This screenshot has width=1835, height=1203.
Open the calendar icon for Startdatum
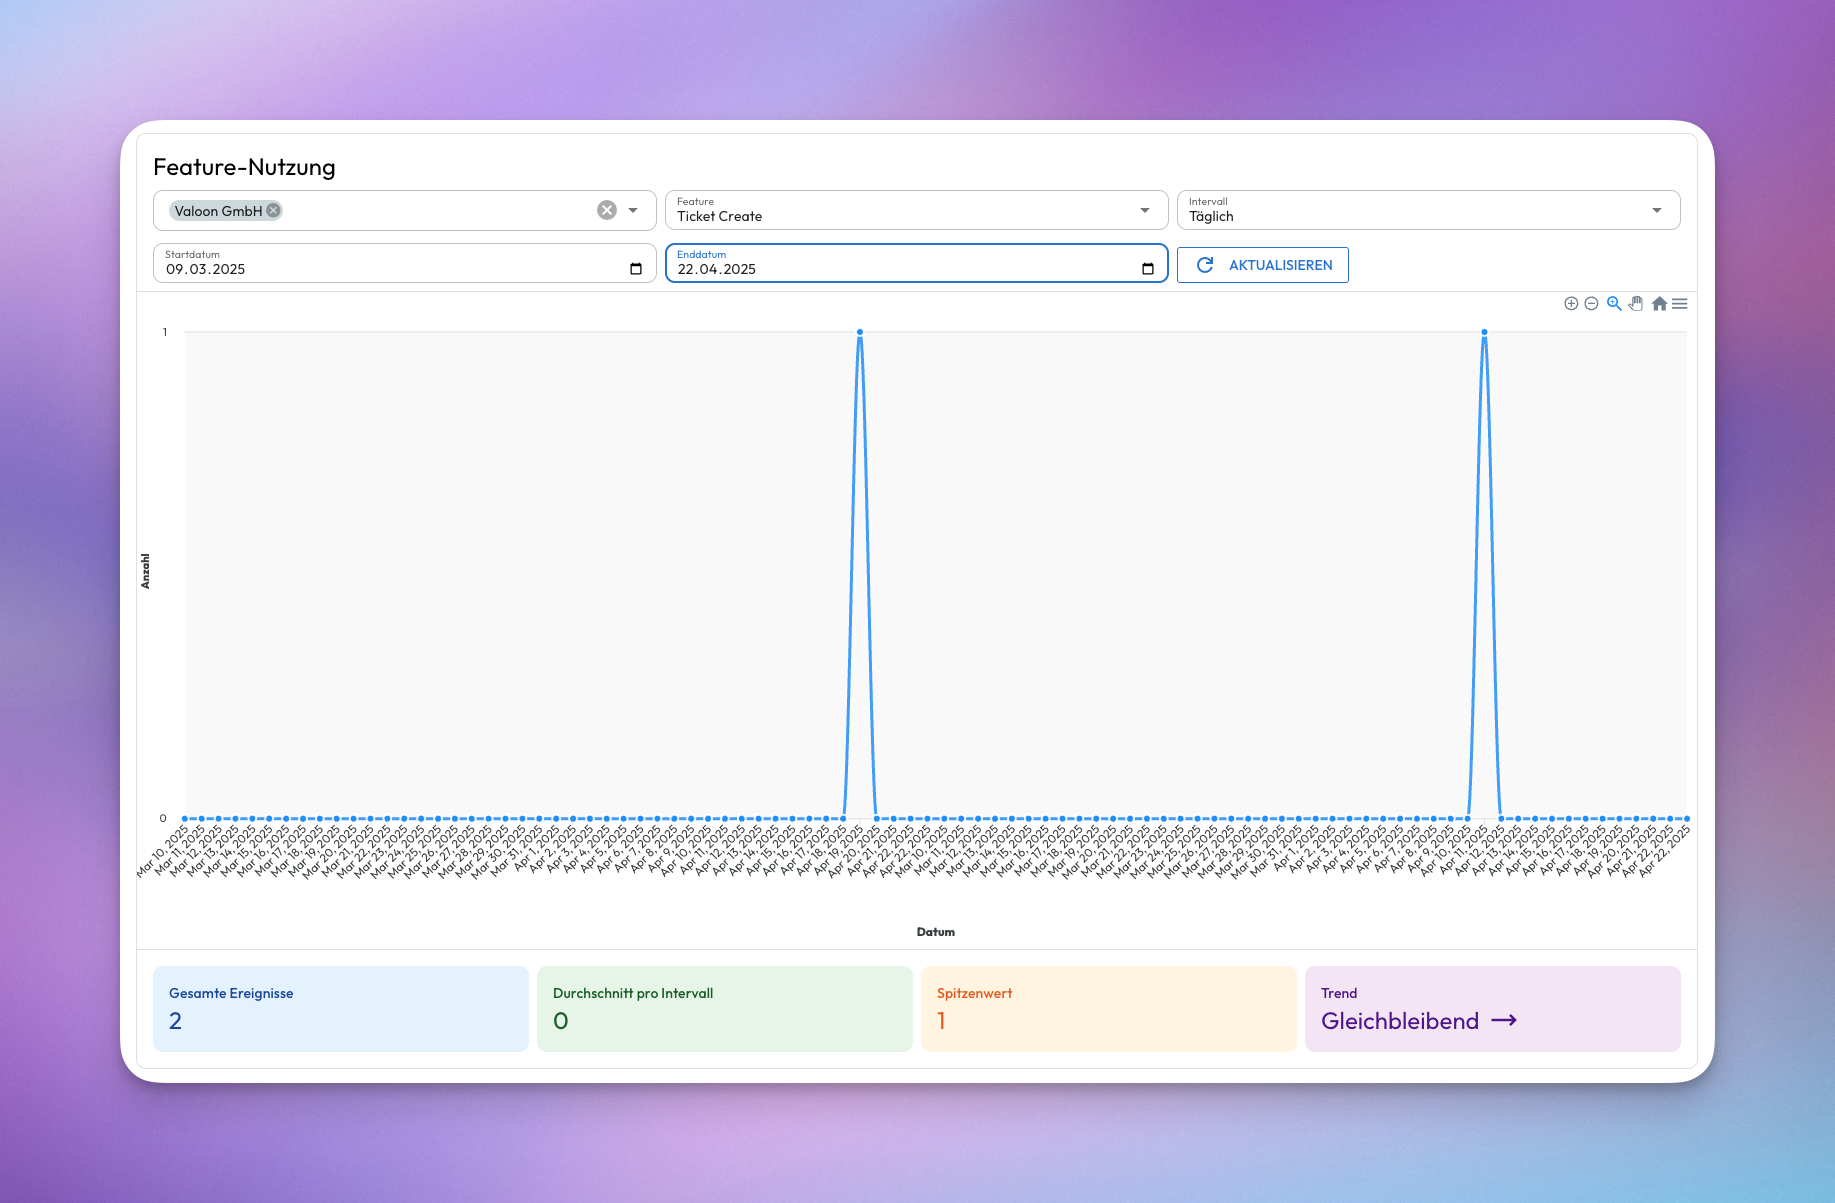(x=637, y=267)
